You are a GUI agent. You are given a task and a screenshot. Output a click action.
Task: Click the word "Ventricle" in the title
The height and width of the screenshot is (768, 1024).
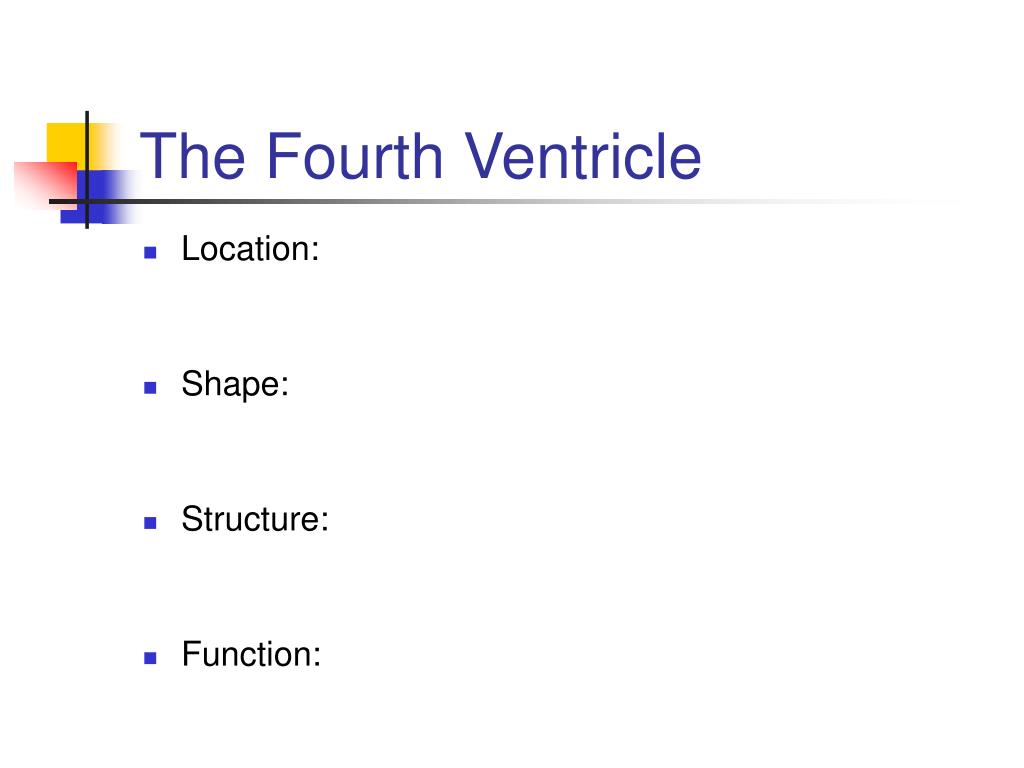coord(583,156)
